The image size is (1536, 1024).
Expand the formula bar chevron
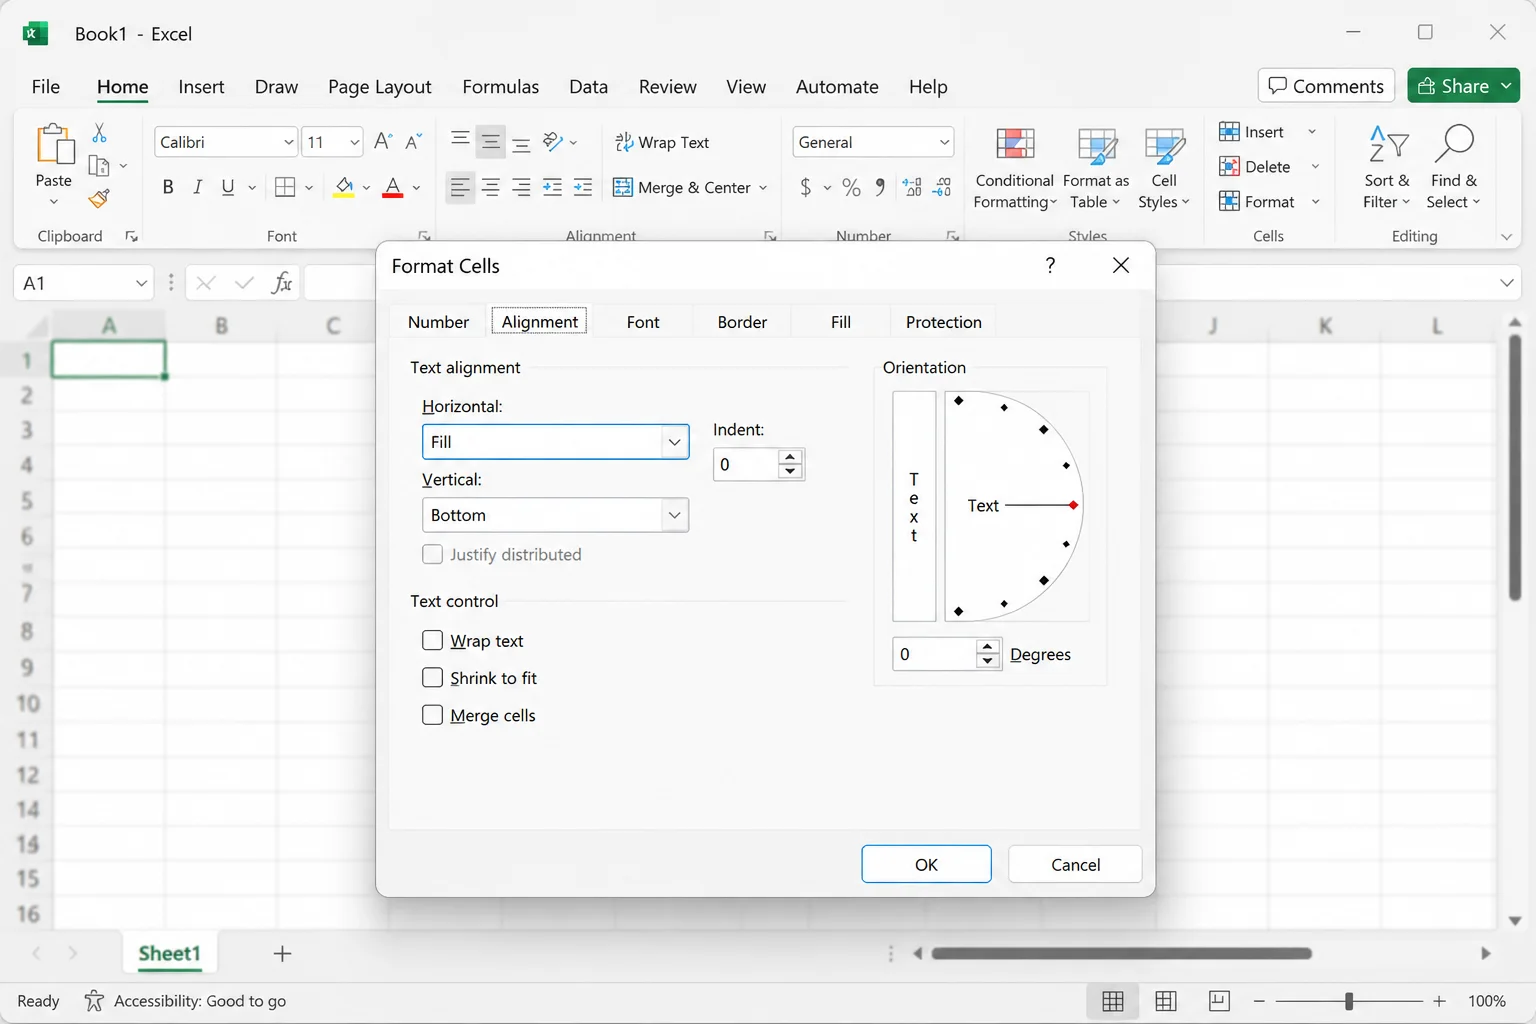click(x=1507, y=283)
